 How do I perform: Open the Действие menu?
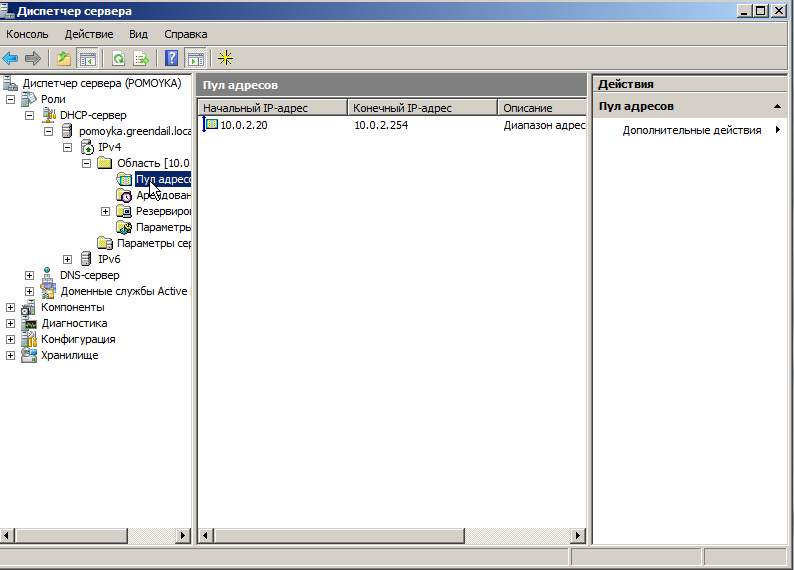[89, 34]
